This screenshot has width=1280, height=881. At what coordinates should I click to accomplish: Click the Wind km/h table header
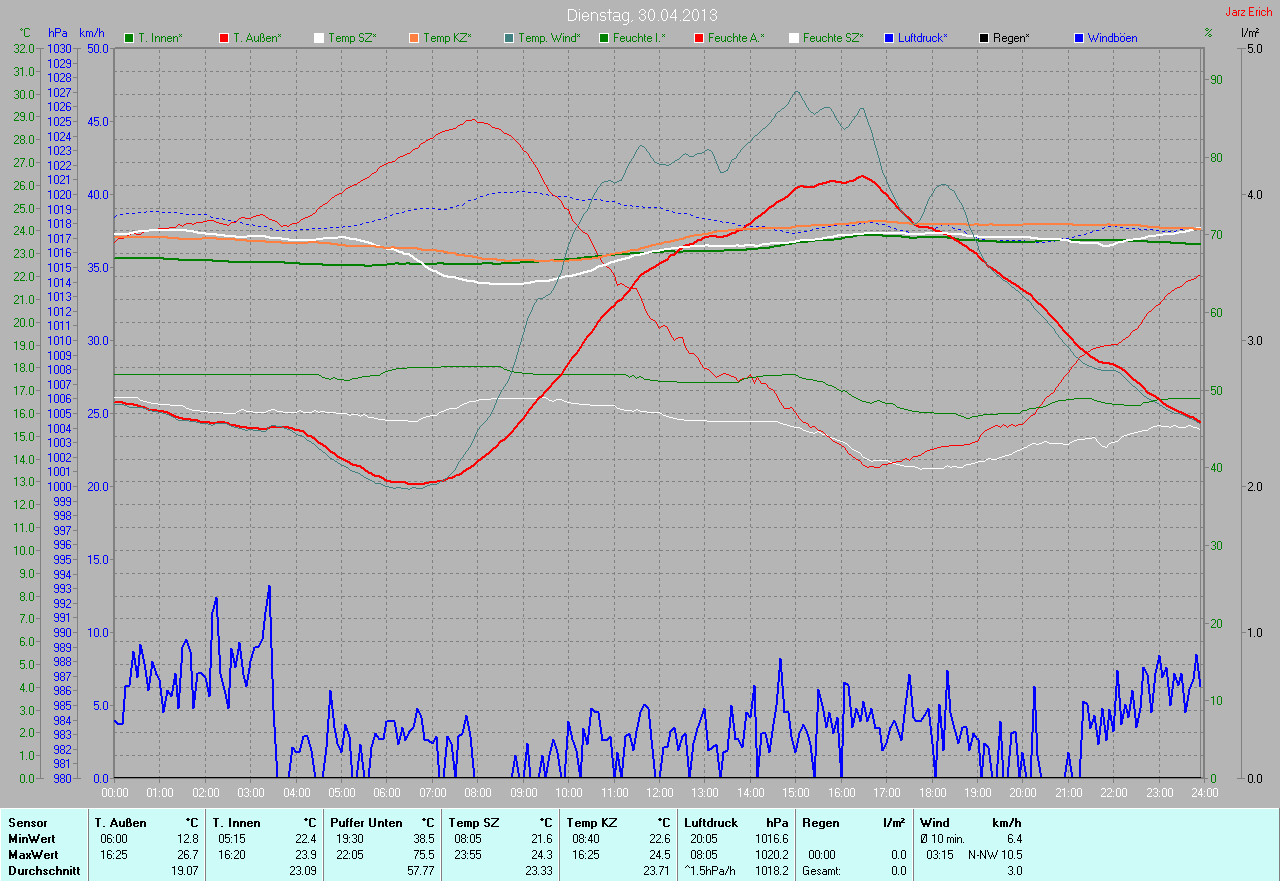[970, 822]
